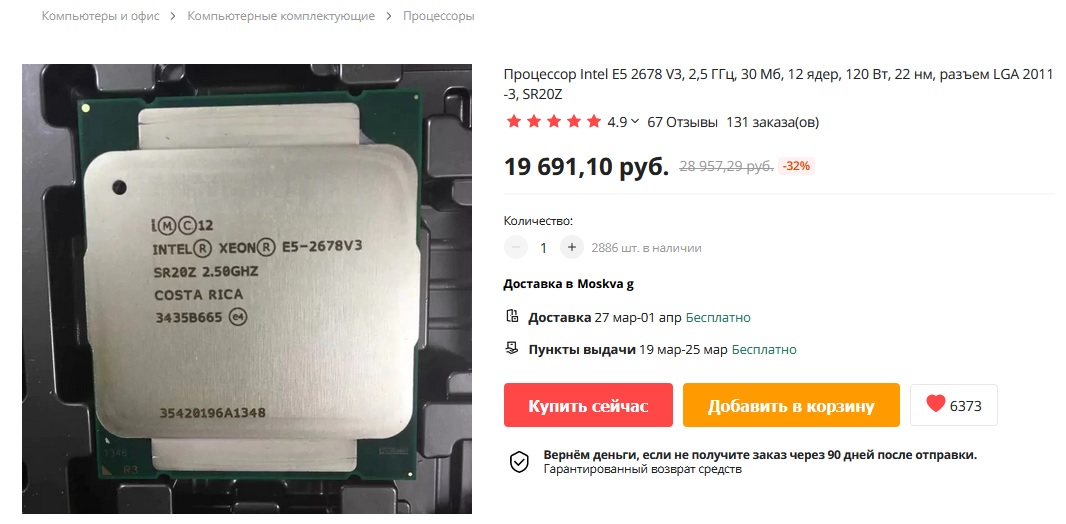The height and width of the screenshot is (524, 1066).
Task: Click Добавить в корзину button
Action: point(791,405)
